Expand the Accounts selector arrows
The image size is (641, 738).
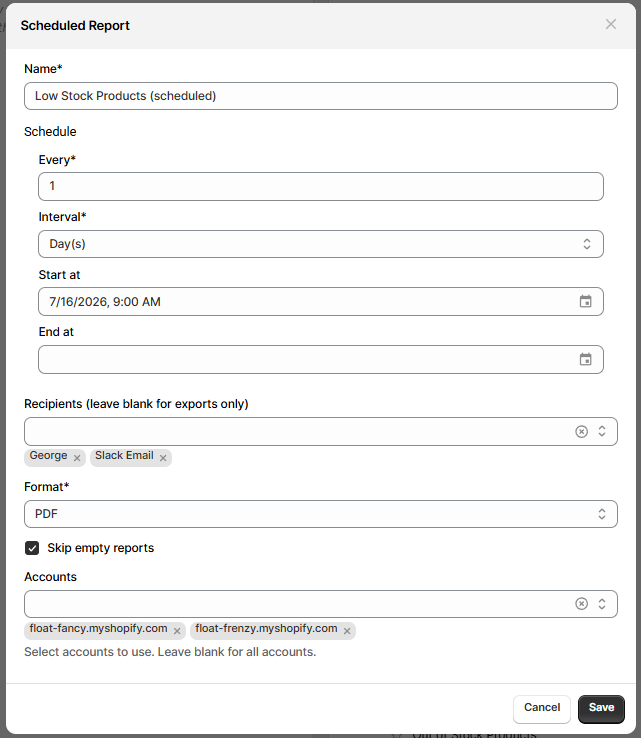coord(602,603)
